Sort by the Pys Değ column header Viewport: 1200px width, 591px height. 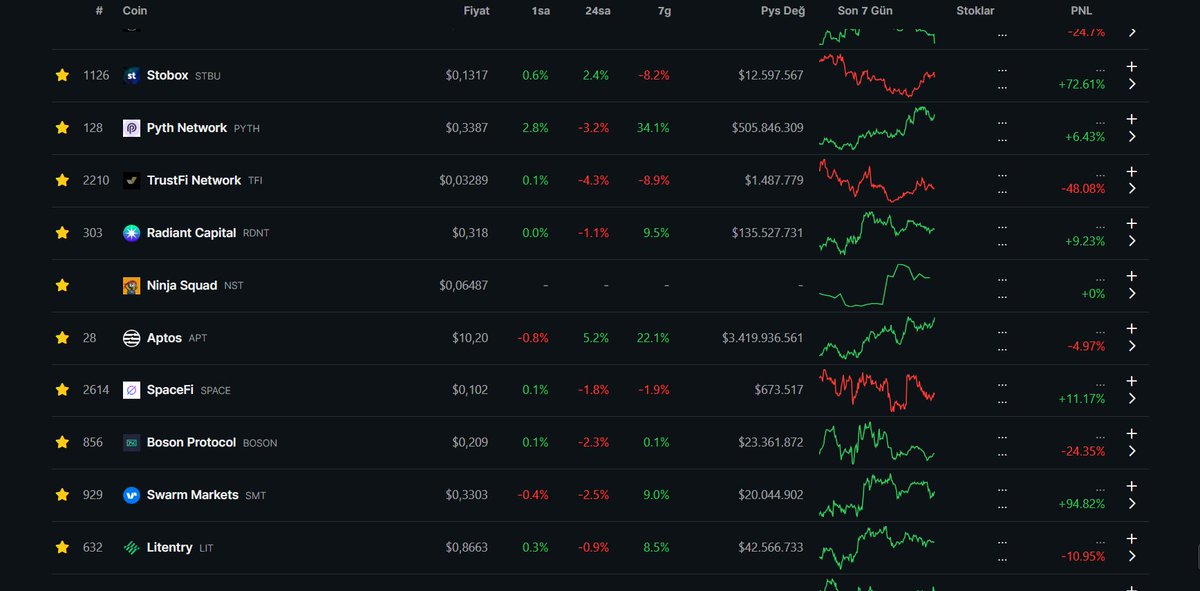[782, 11]
